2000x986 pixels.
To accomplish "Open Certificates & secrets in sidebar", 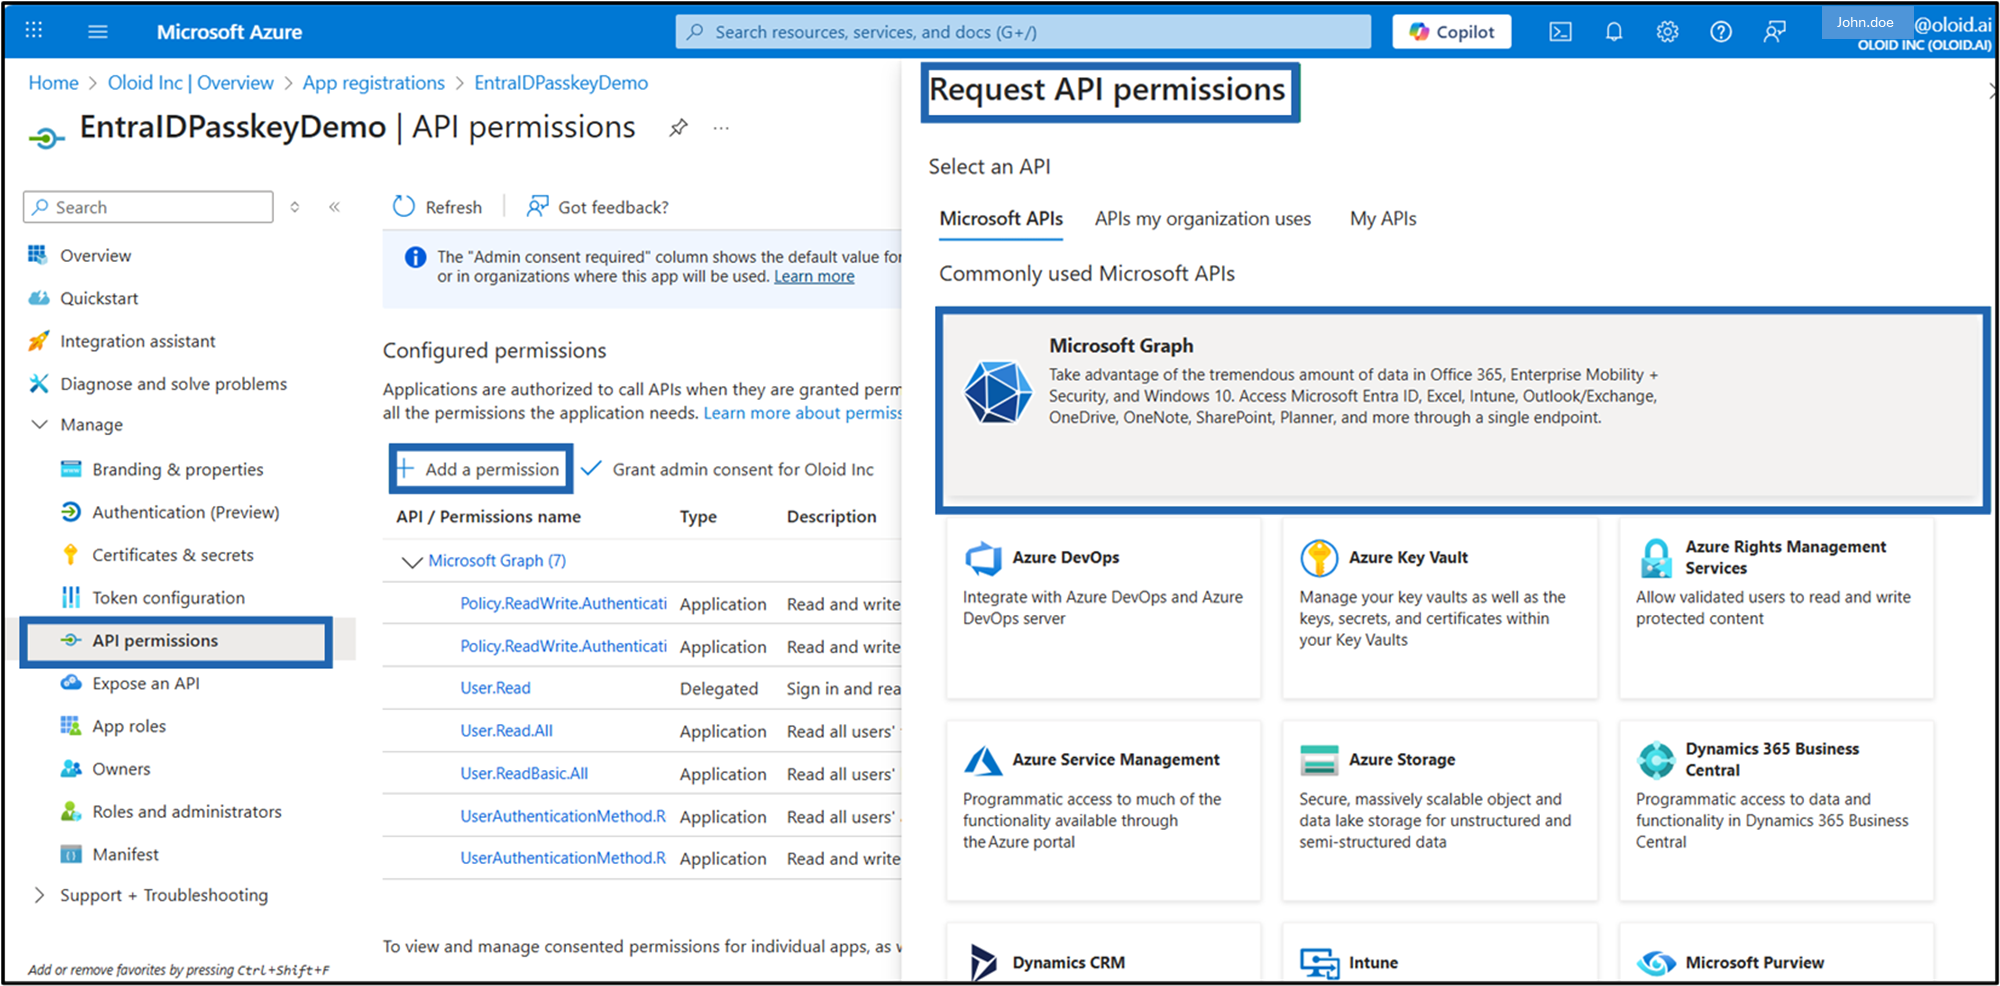I will click(173, 555).
